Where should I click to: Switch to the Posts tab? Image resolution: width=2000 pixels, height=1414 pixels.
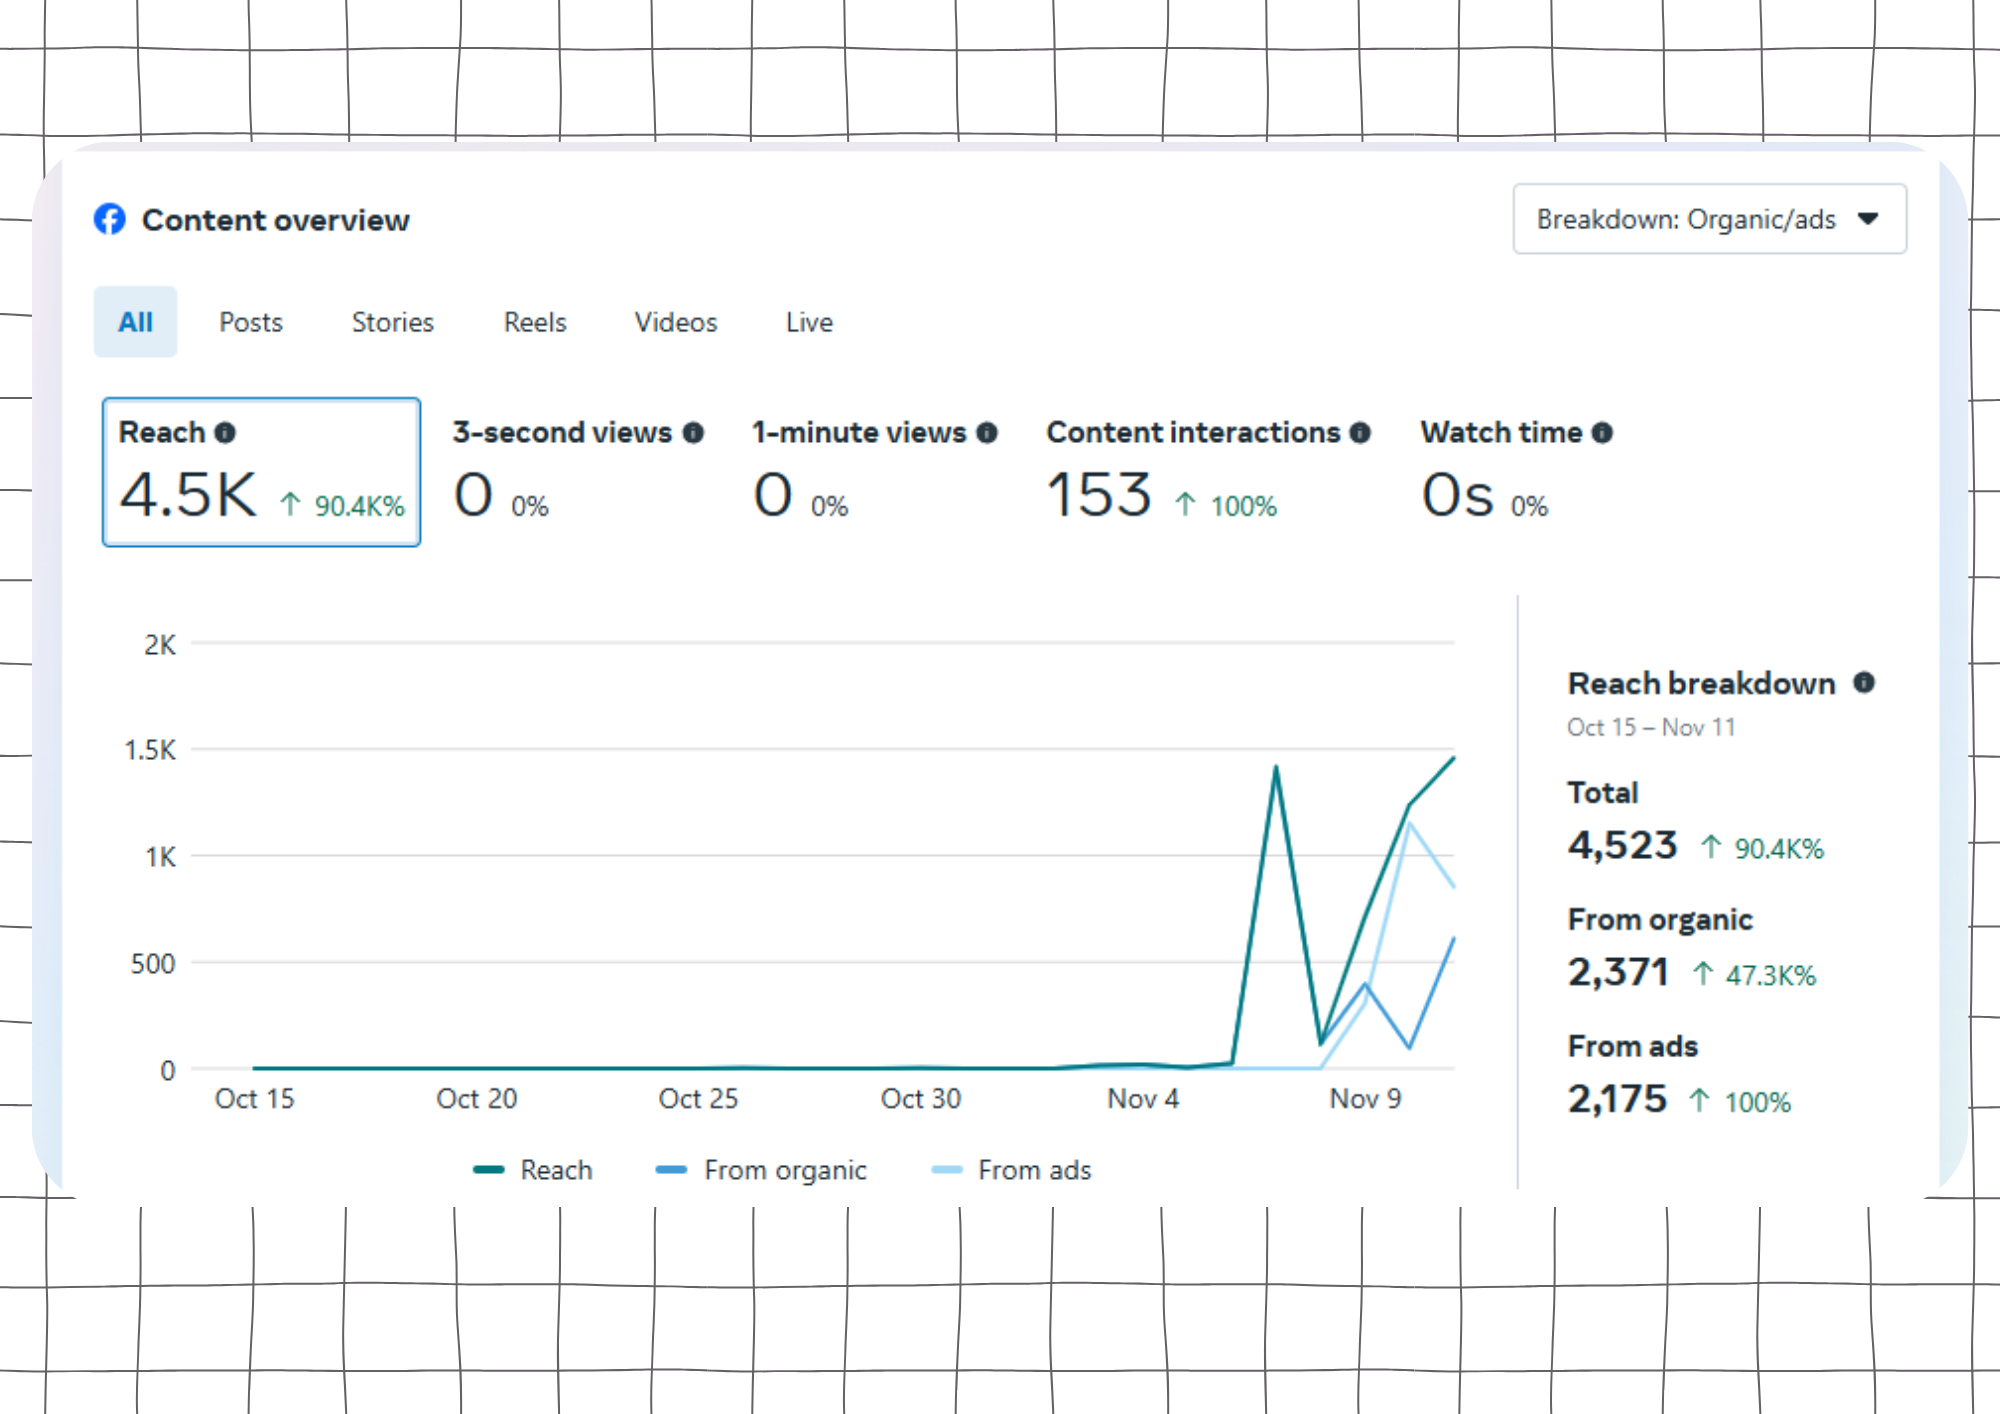click(x=251, y=322)
